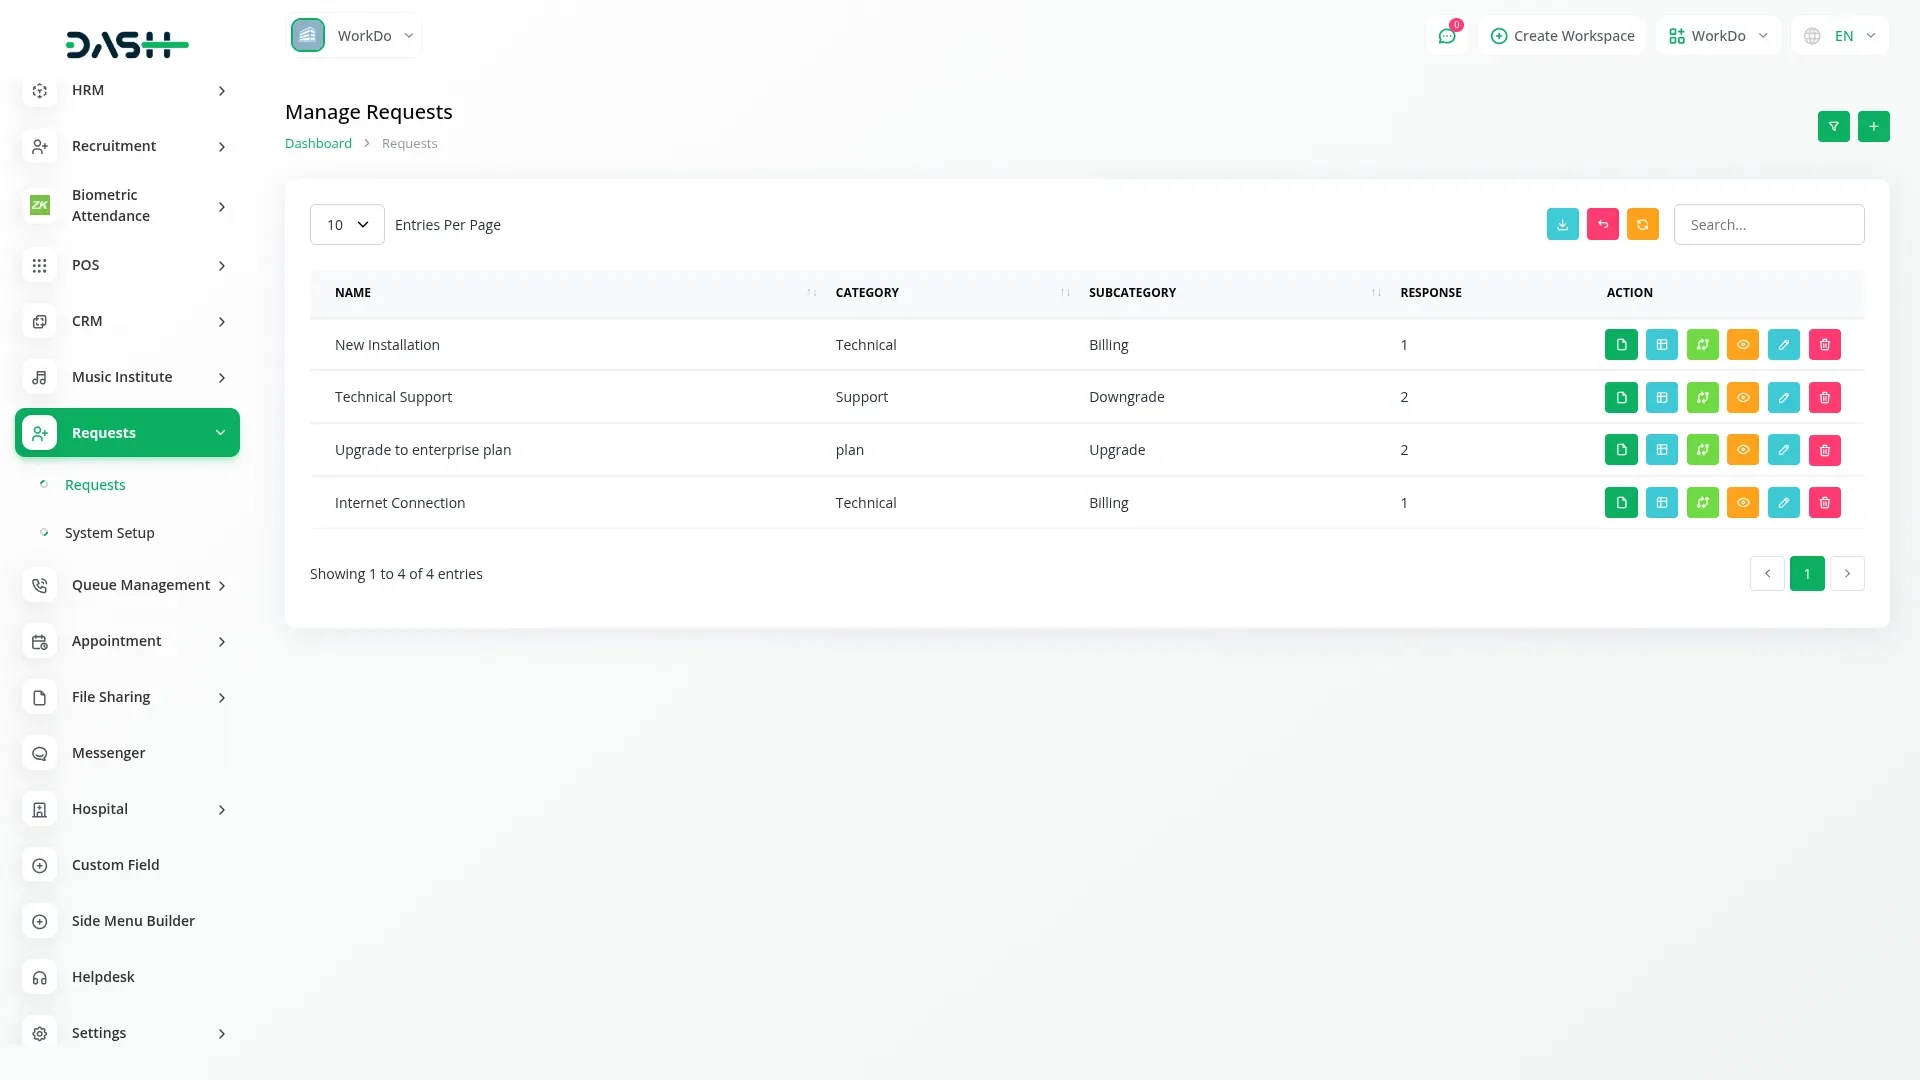This screenshot has height=1080, width=1920.
Task: Delete the New Installation request
Action: pos(1824,345)
